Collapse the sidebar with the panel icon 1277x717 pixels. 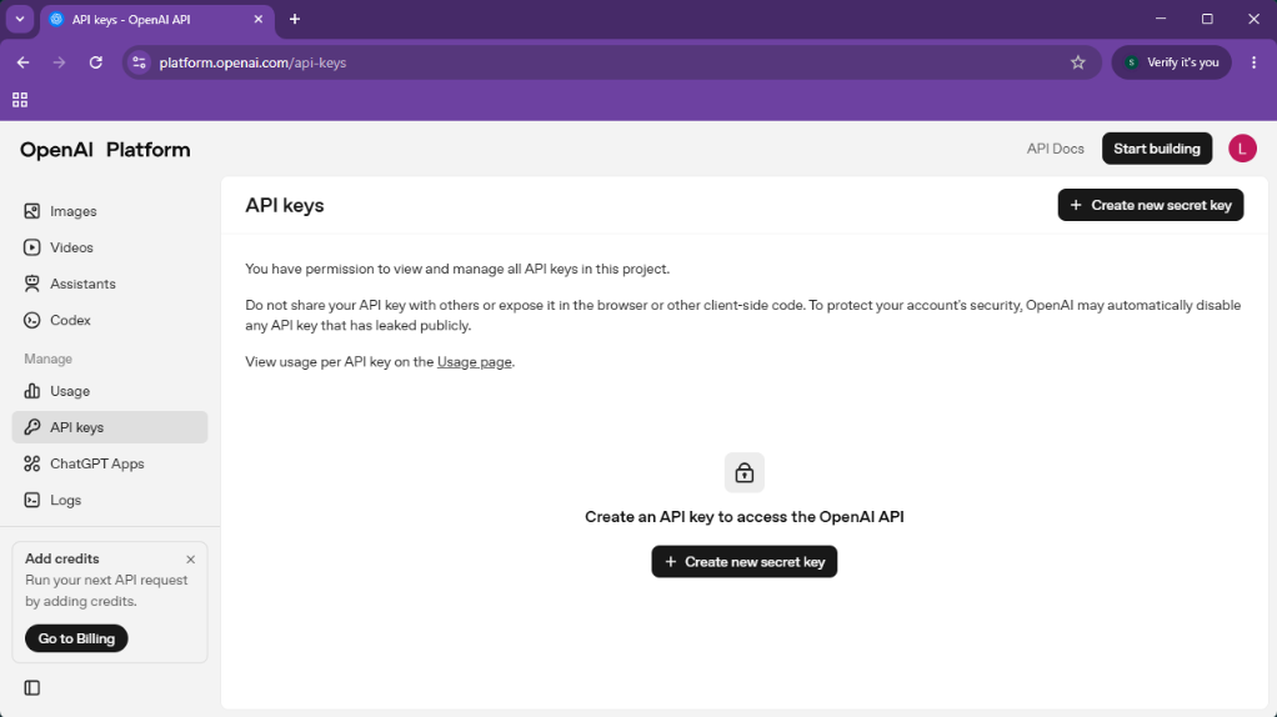pos(32,688)
